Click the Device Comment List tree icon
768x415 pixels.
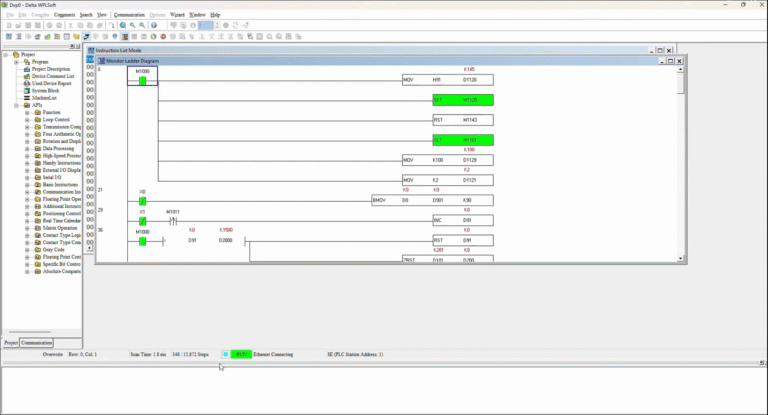click(27, 76)
